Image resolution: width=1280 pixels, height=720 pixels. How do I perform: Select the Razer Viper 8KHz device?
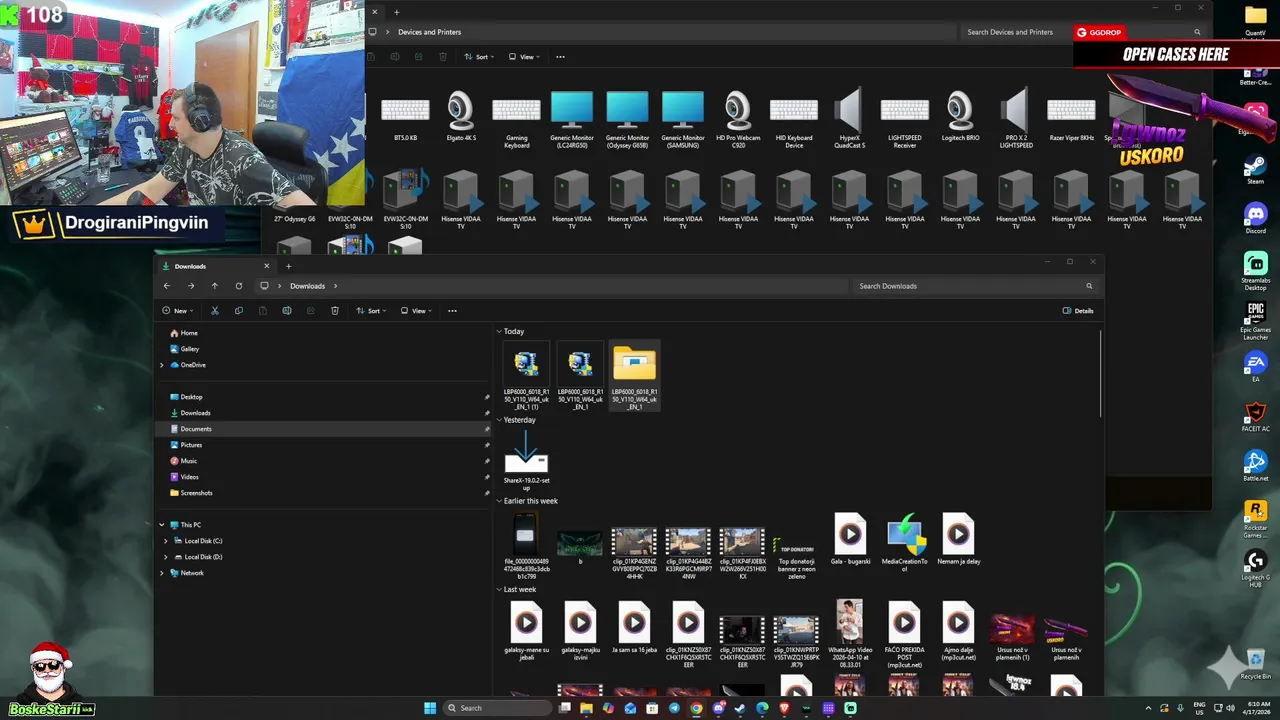pos(1071,117)
